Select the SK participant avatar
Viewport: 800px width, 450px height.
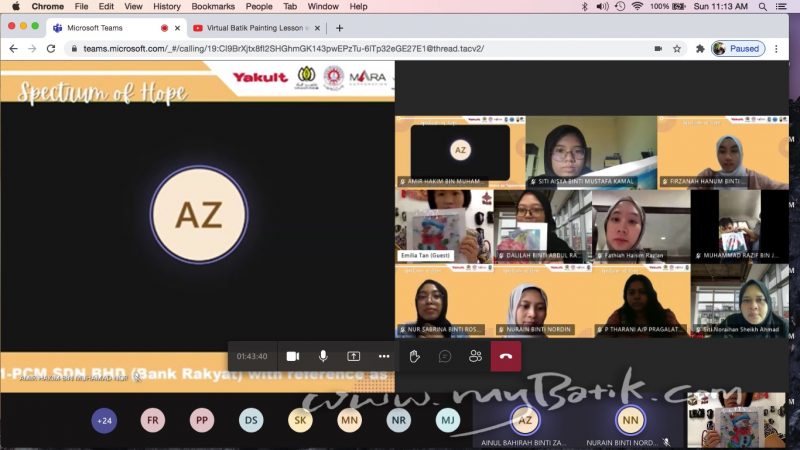[x=300, y=421]
